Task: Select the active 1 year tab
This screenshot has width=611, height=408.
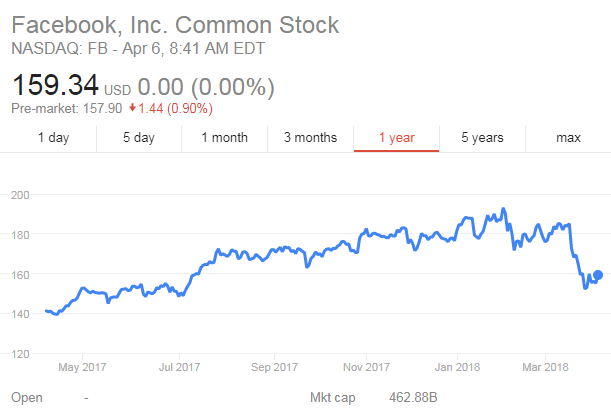Action: coord(396,138)
